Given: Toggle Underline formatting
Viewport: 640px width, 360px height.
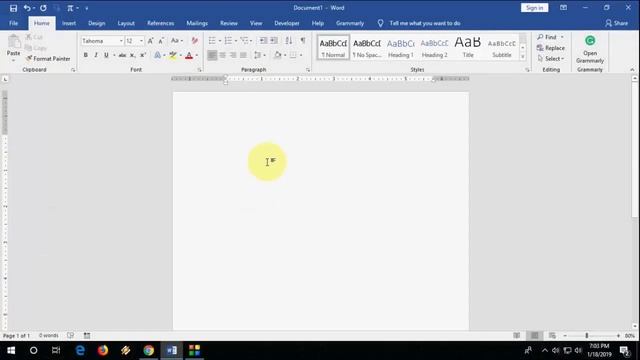Looking at the screenshot, I should click(x=106, y=55).
